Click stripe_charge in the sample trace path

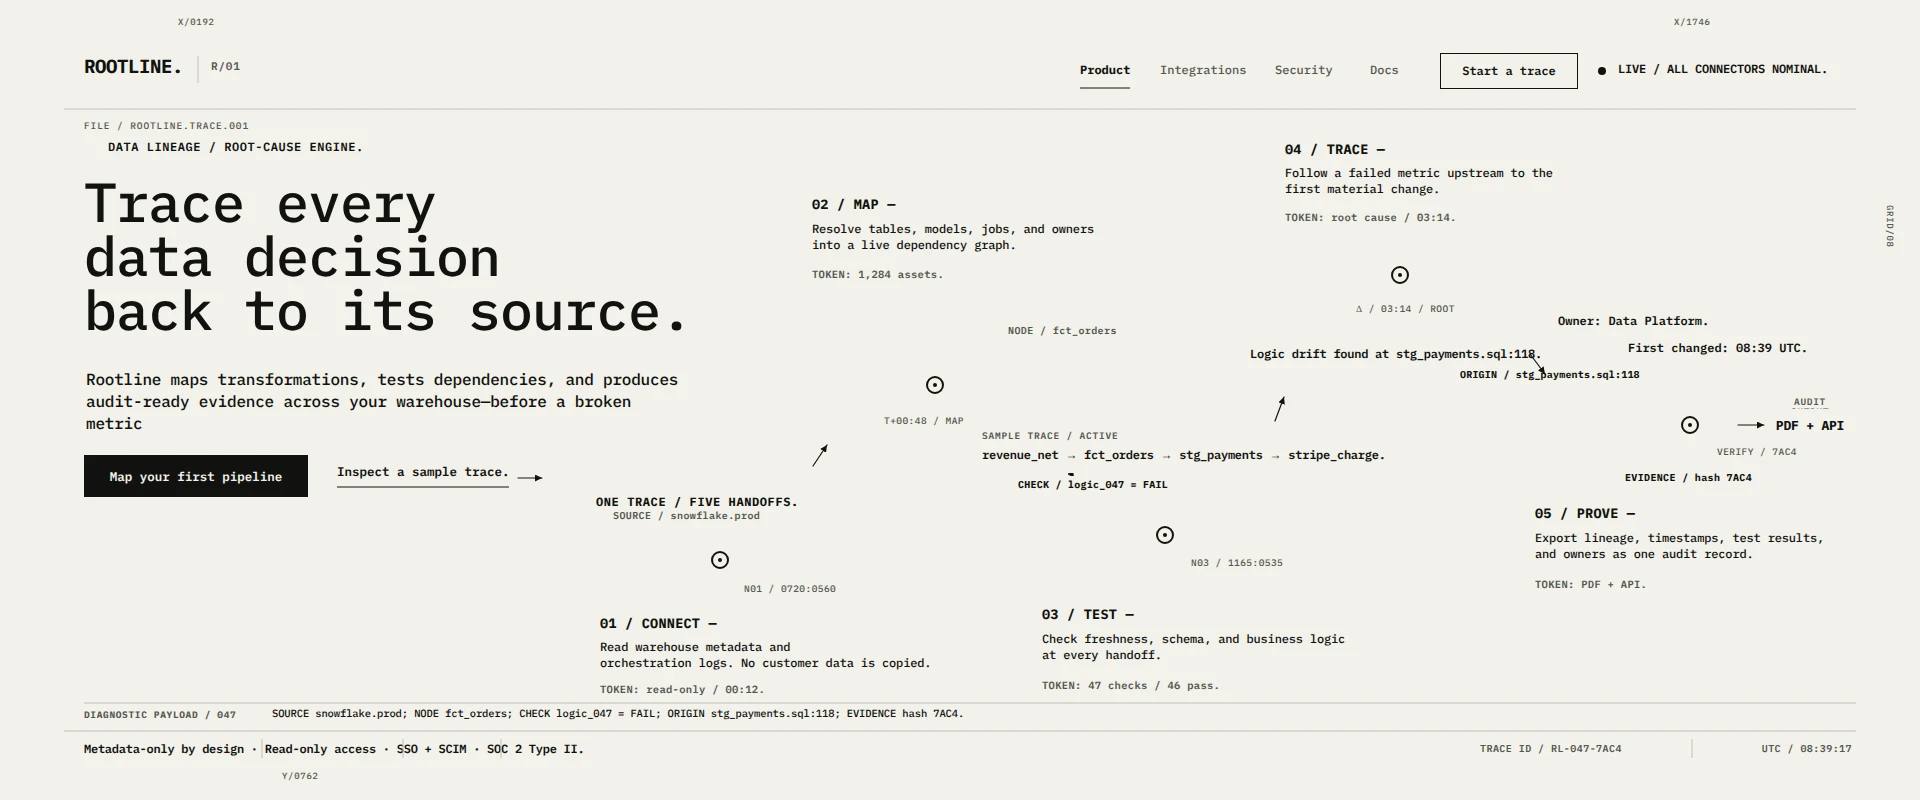[1336, 455]
